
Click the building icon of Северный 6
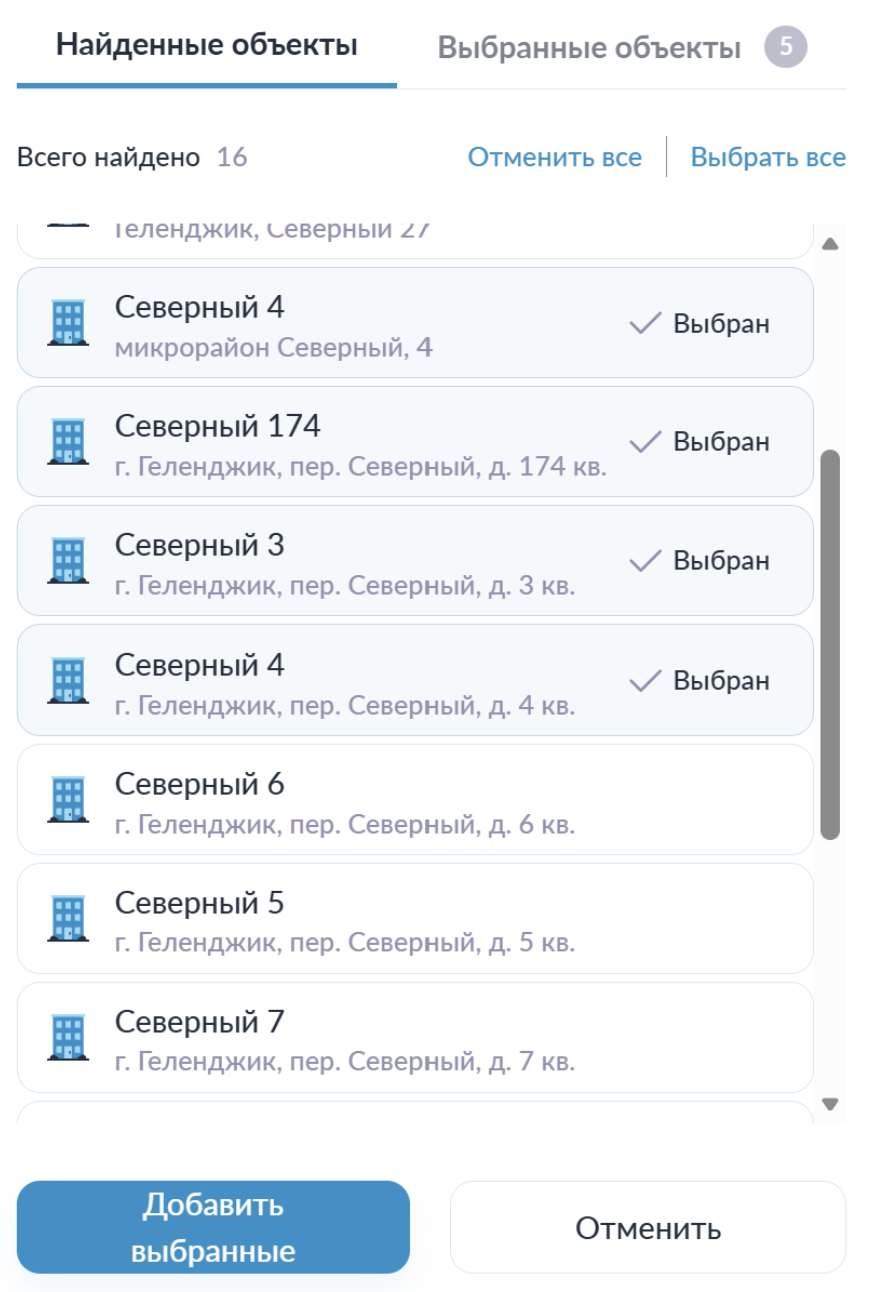tap(68, 800)
